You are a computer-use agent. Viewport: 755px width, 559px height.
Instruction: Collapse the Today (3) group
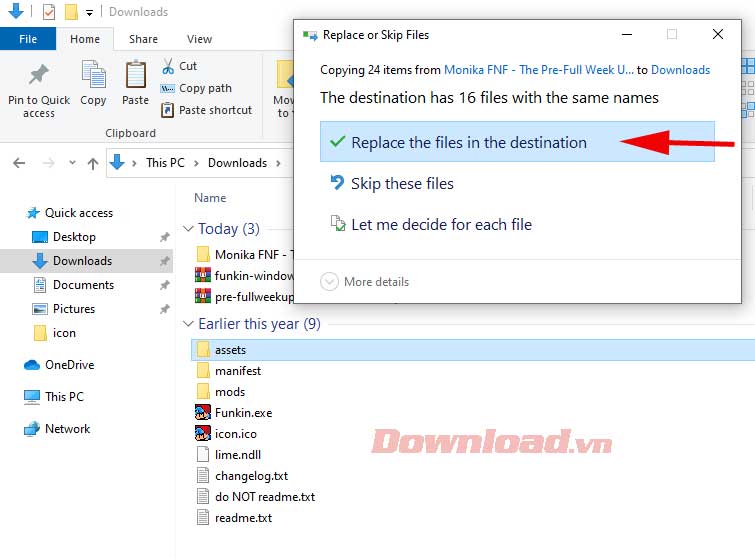[x=188, y=229]
